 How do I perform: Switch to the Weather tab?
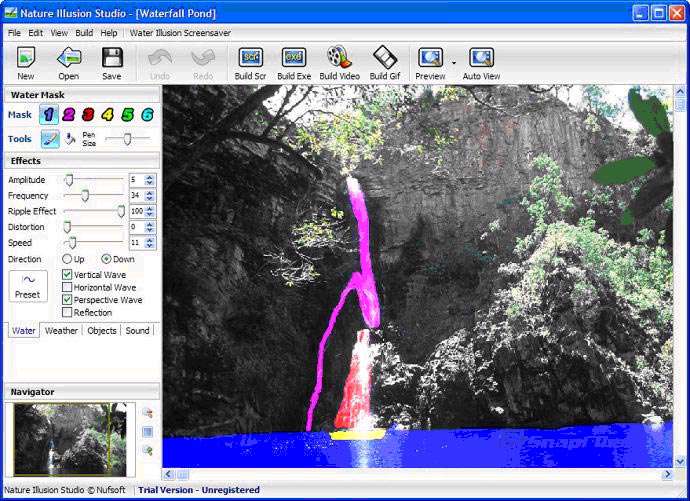point(61,331)
